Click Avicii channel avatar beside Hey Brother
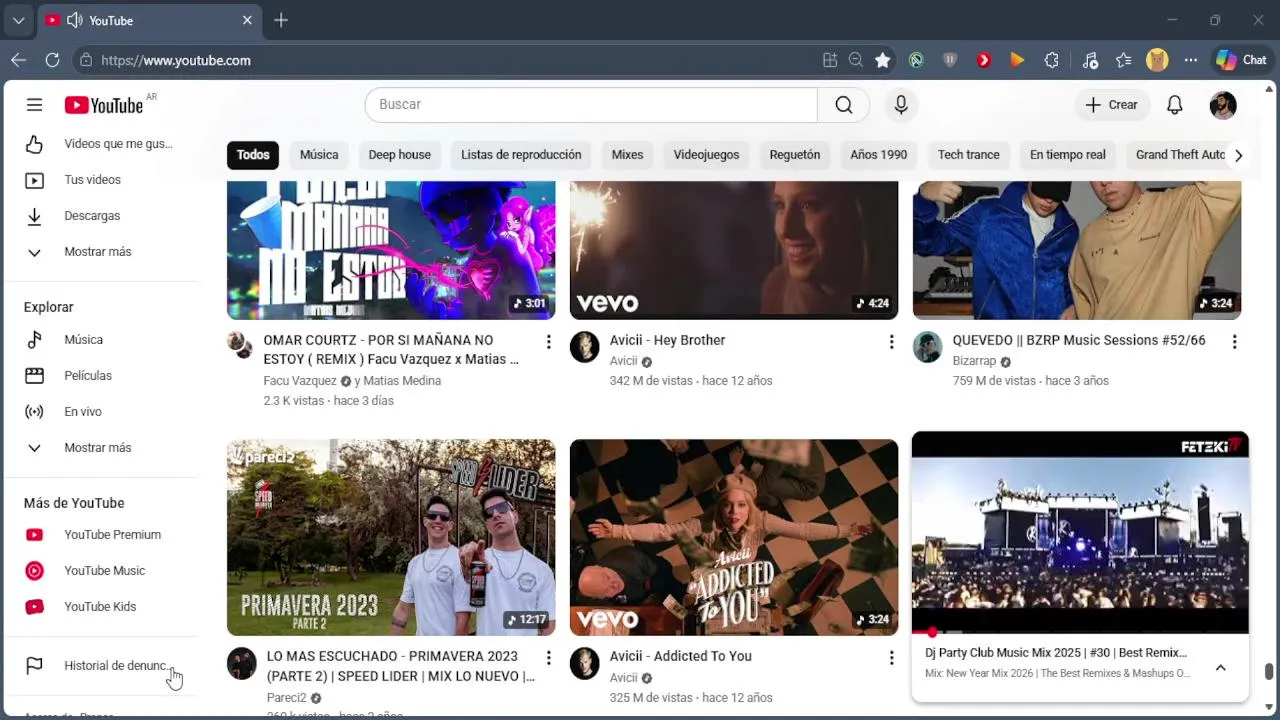The height and width of the screenshot is (720, 1280). (584, 347)
